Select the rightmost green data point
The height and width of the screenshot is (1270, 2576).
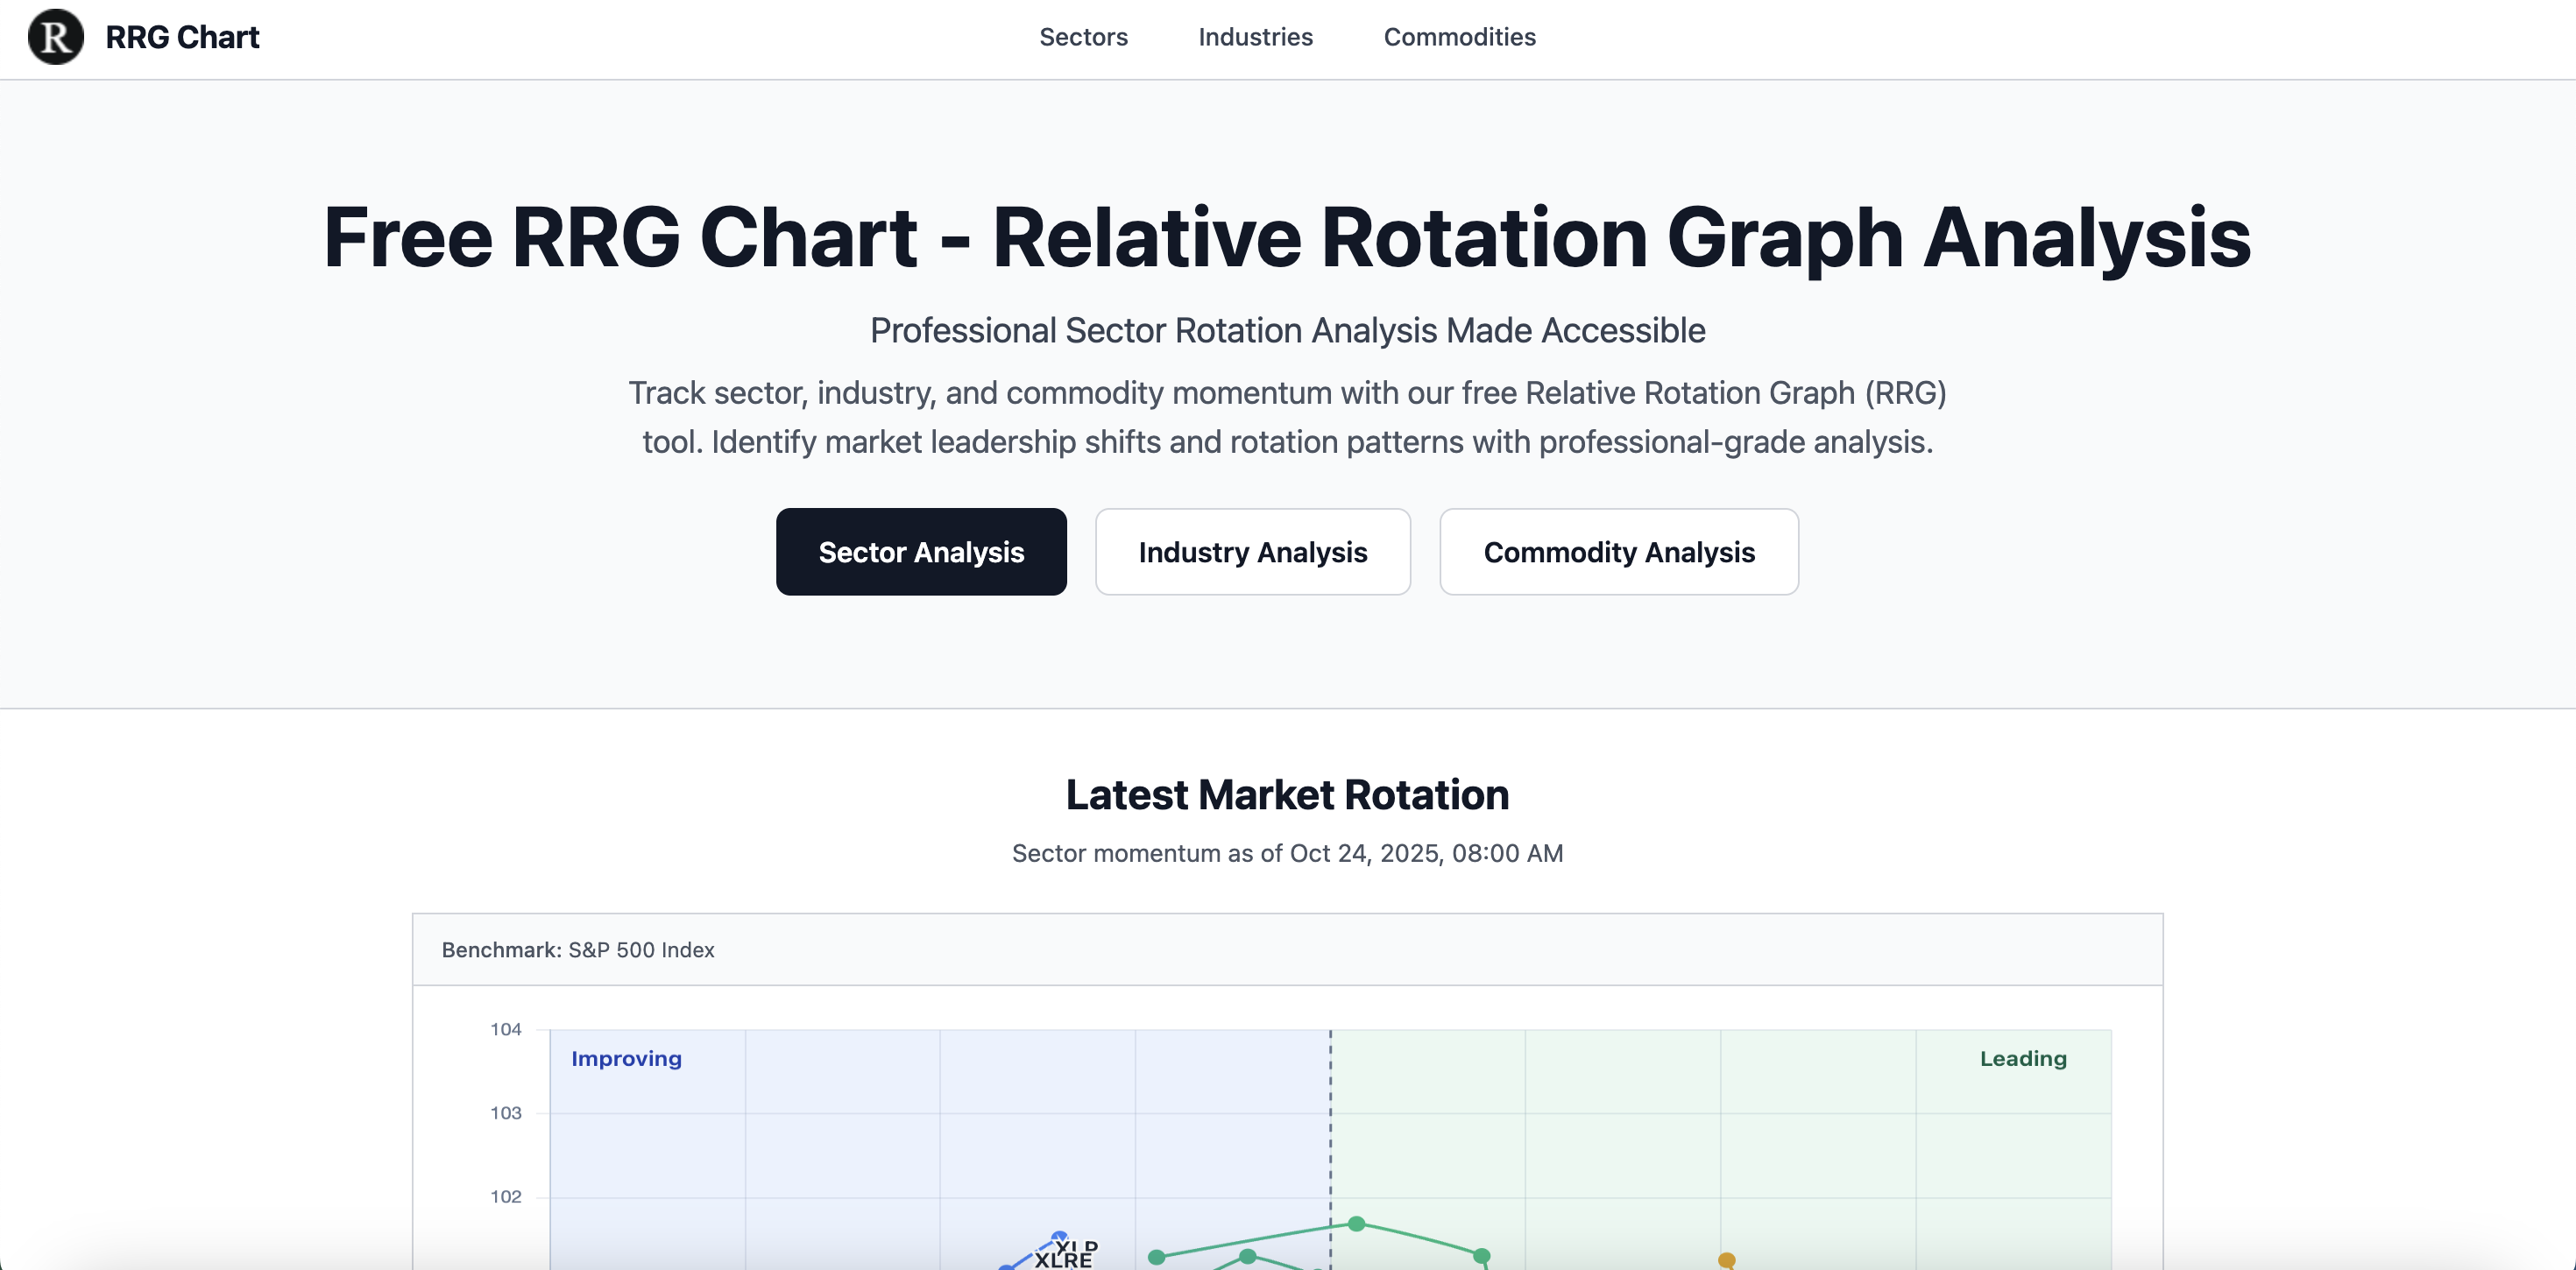tap(1481, 1255)
